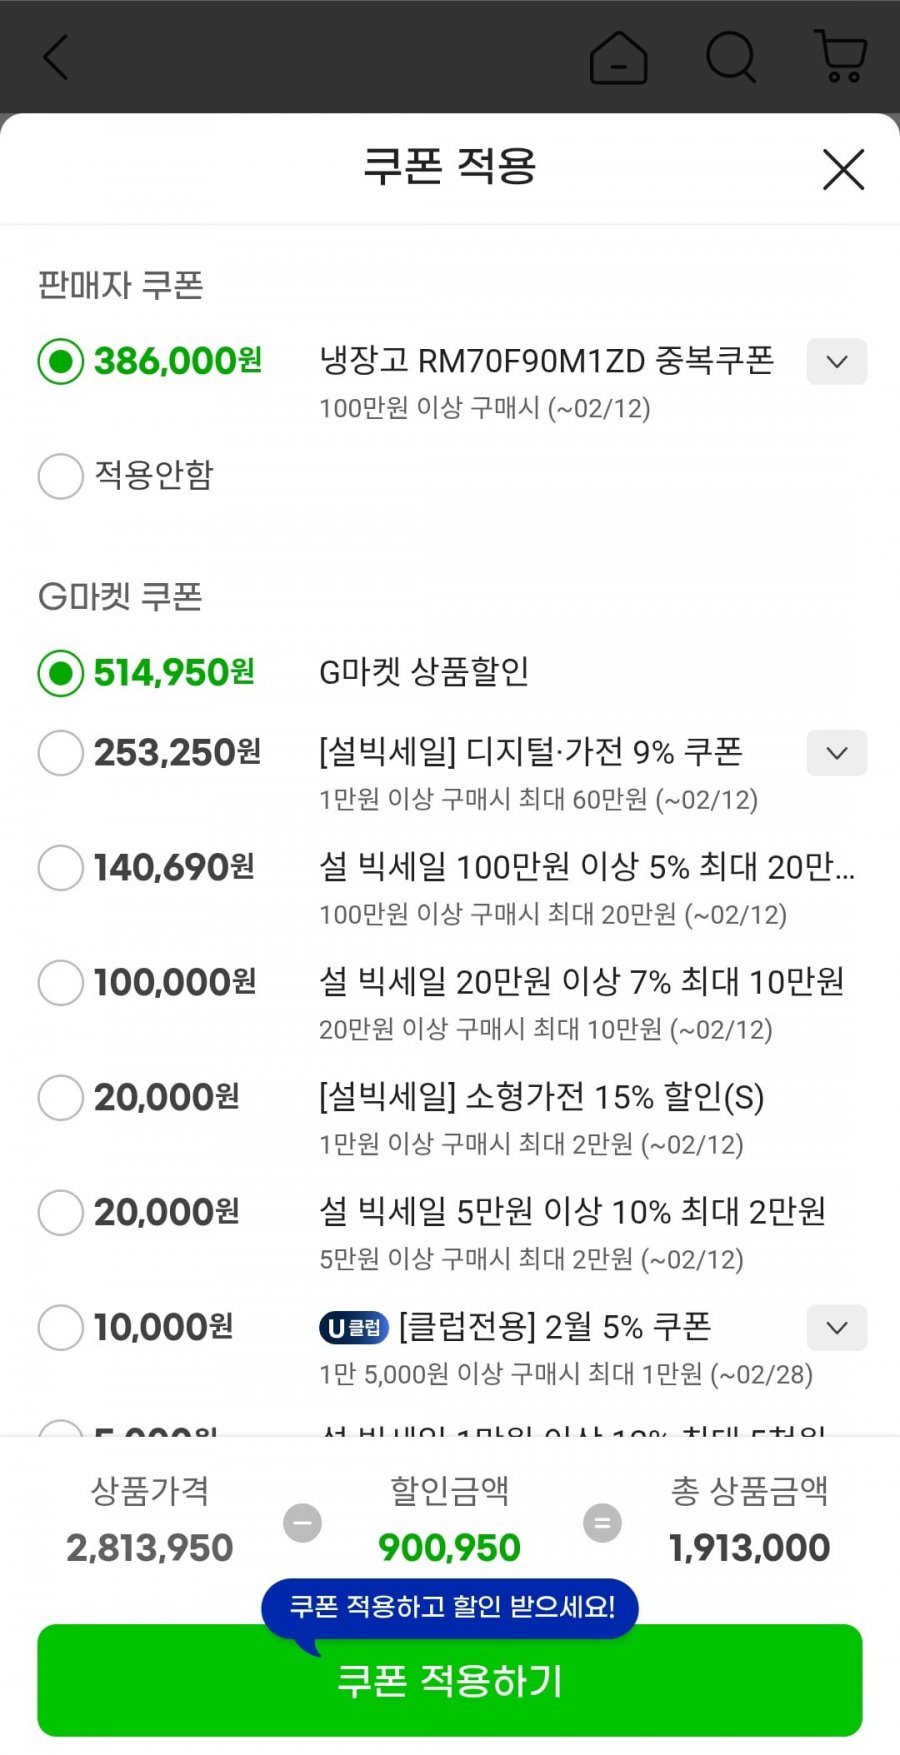
Task: Tap 소형가전 15% 할인(S) coupon text
Action: tap(541, 1097)
